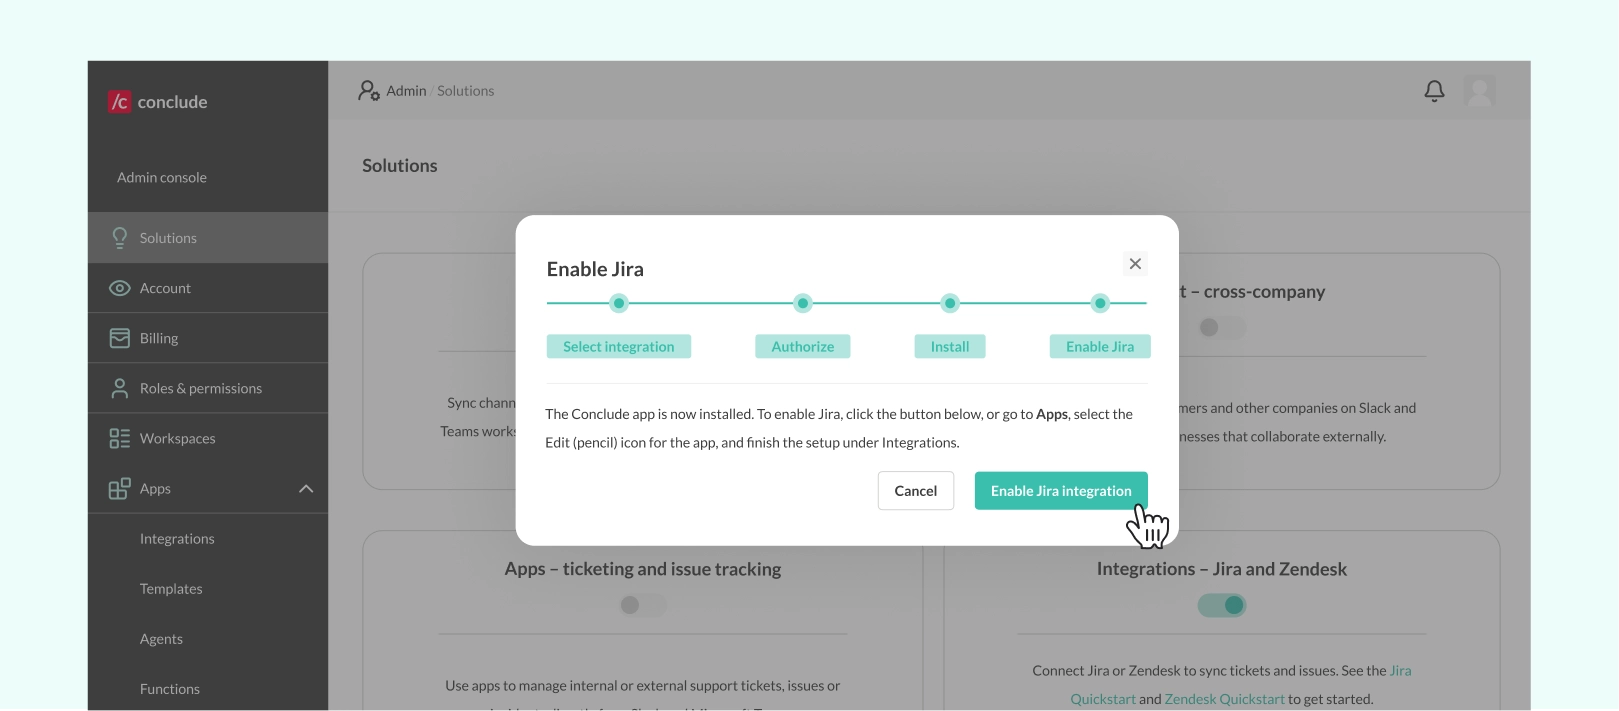Click Solutions in the breadcrumb
The width and height of the screenshot is (1619, 711).
pyautogui.click(x=466, y=91)
